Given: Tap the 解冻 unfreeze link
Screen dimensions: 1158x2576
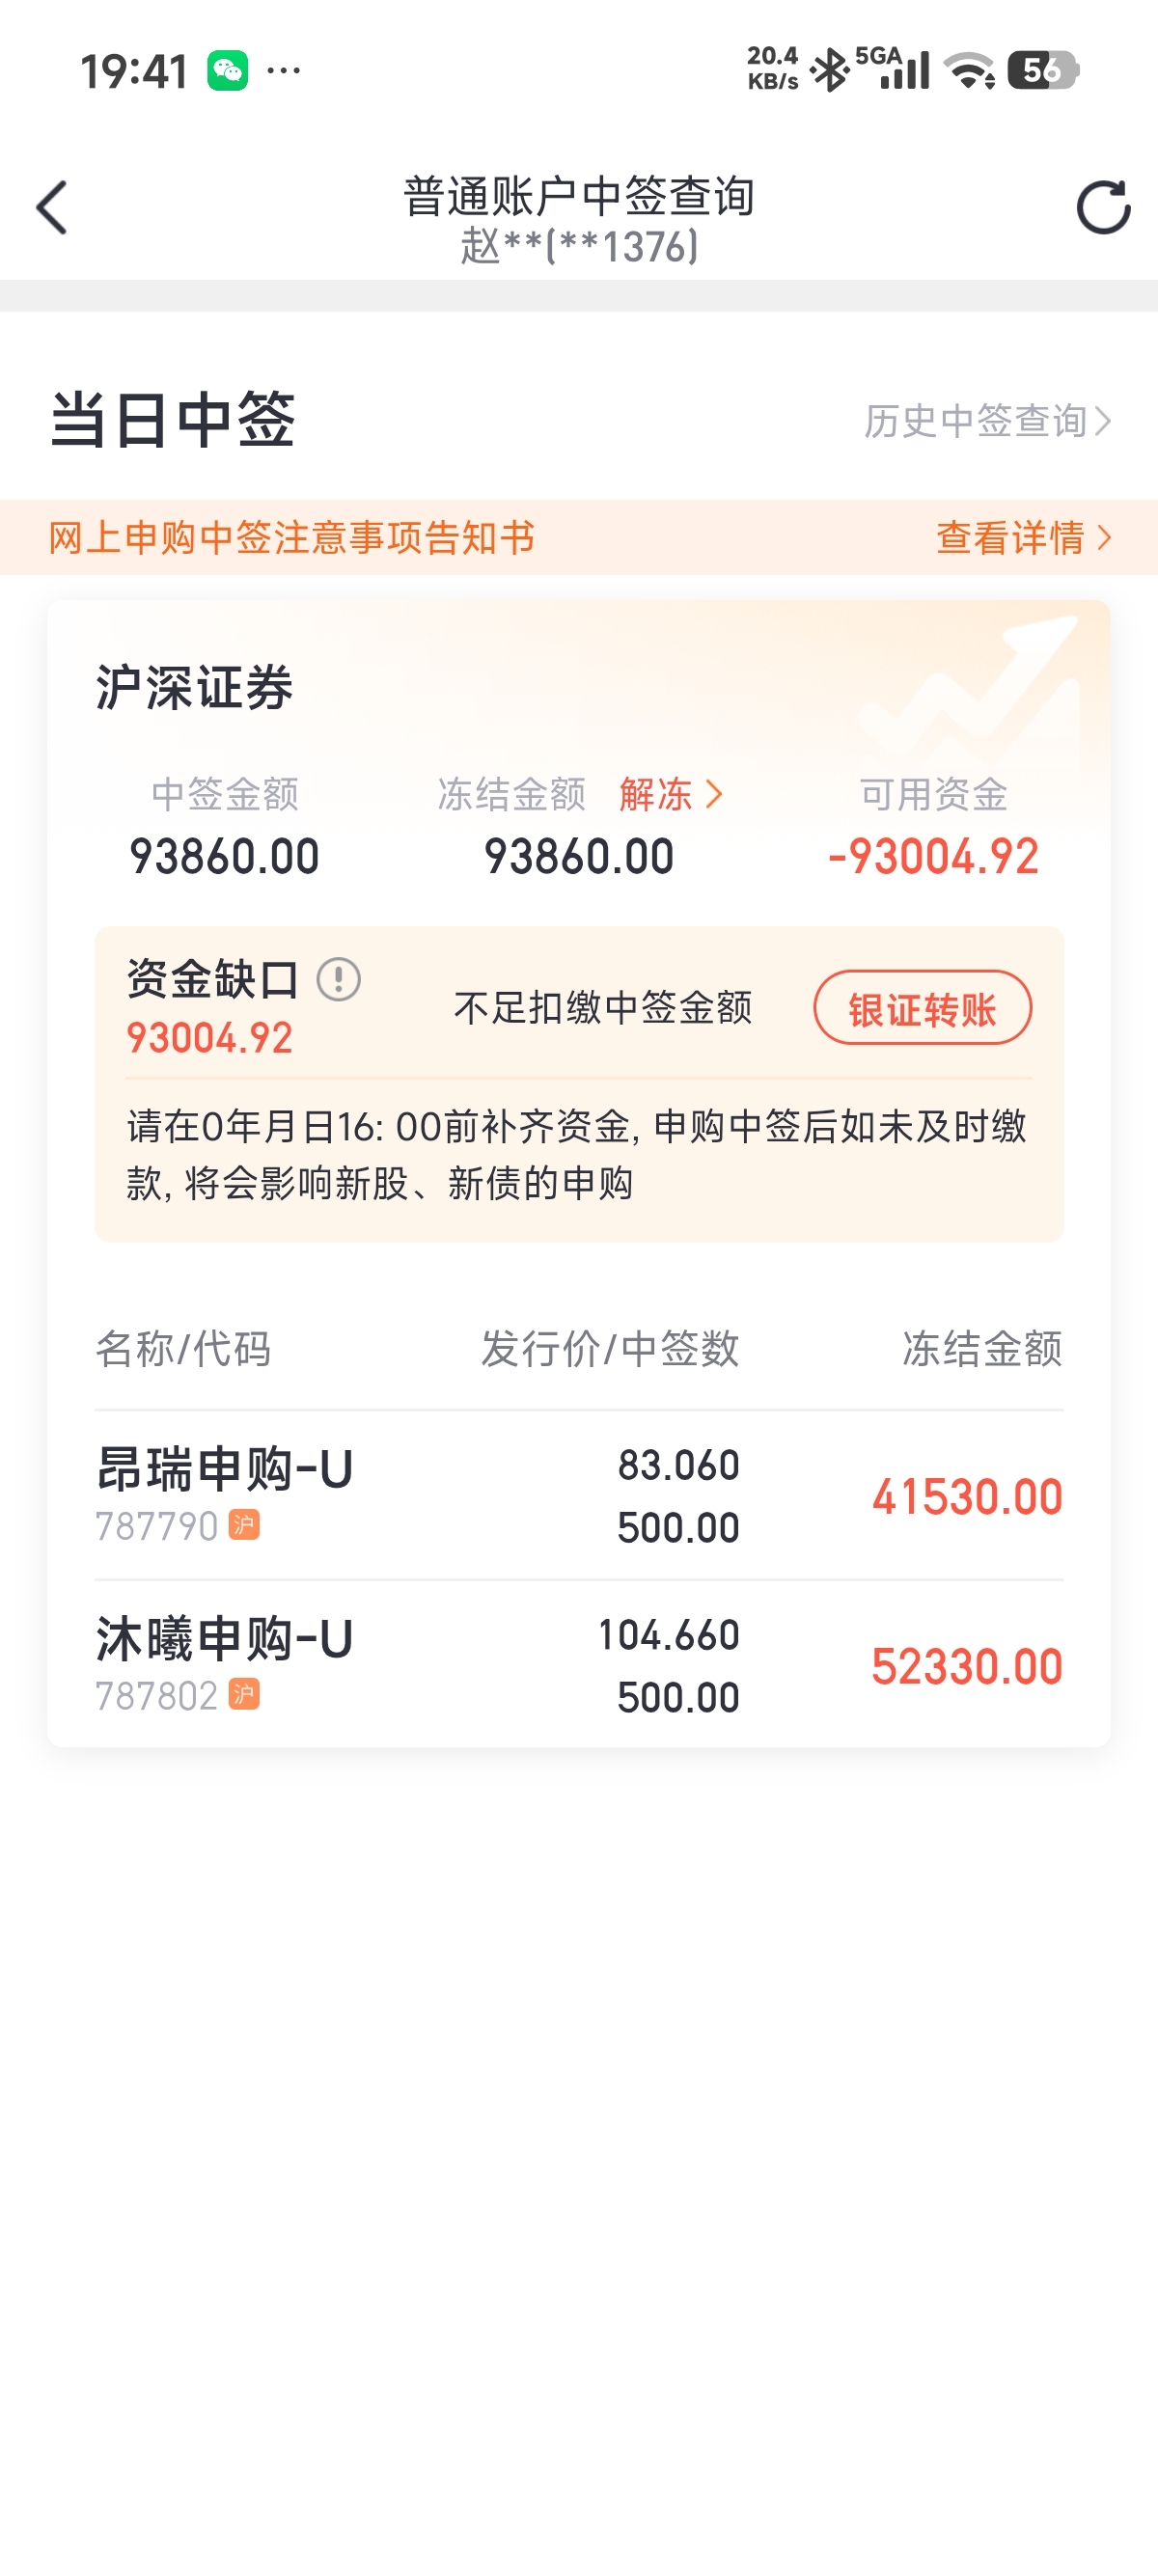Looking at the screenshot, I should coord(670,795).
